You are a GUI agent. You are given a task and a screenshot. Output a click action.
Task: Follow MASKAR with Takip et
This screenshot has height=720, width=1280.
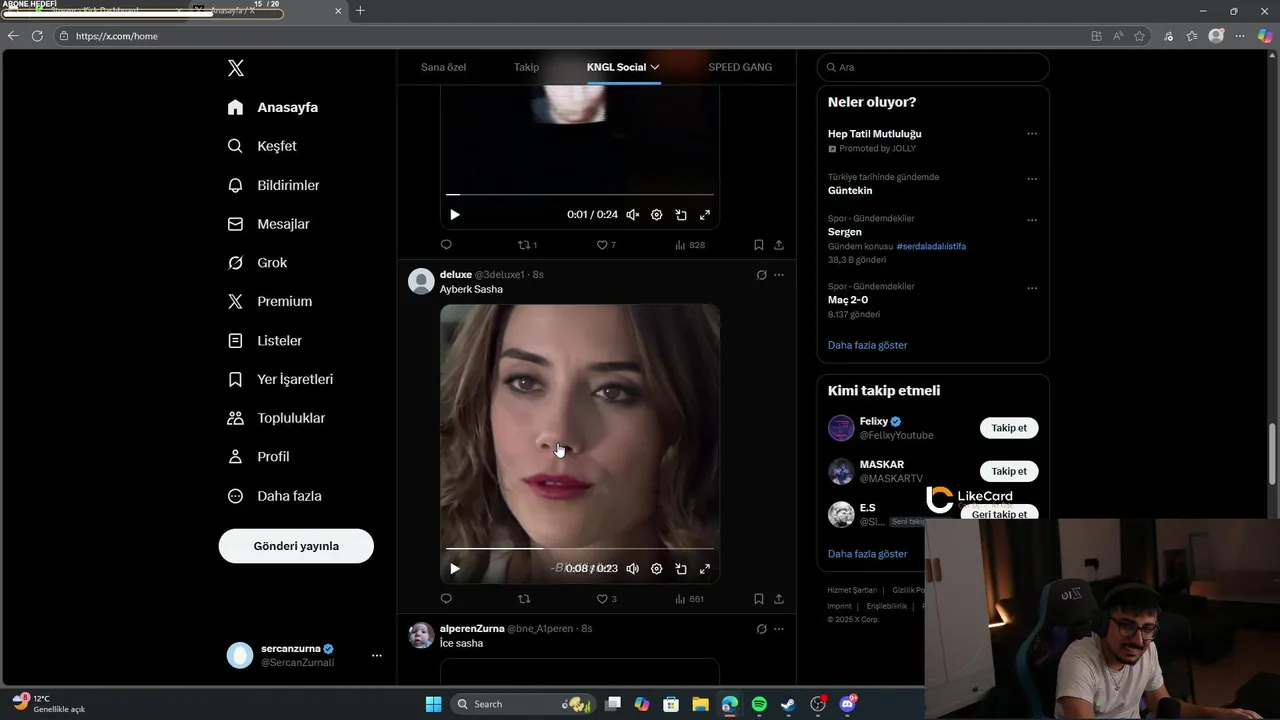coord(1009,471)
